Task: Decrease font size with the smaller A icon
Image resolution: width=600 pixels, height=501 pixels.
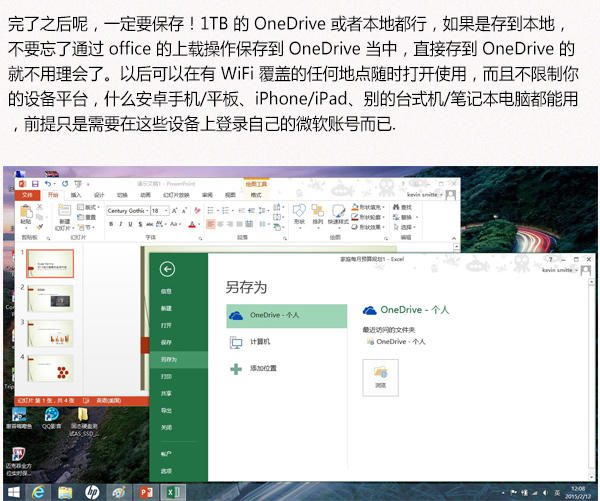Action: click(184, 211)
